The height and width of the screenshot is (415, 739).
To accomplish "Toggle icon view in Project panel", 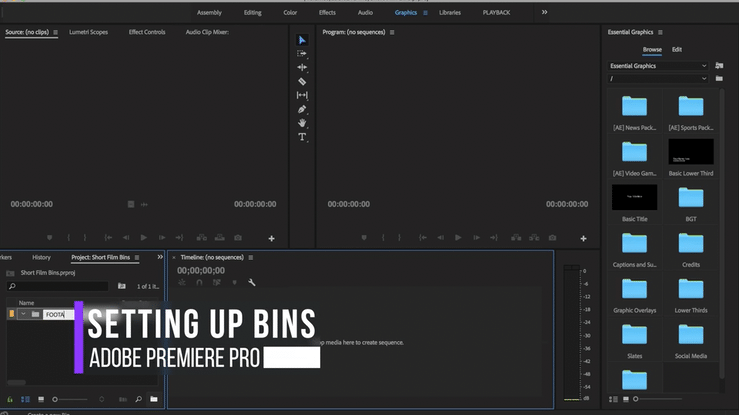I will coord(40,399).
